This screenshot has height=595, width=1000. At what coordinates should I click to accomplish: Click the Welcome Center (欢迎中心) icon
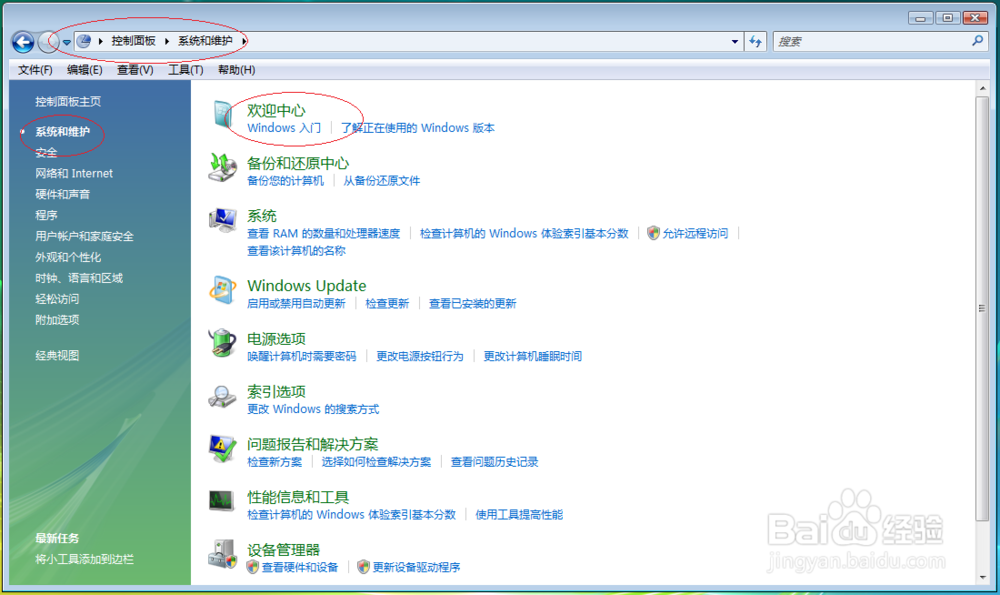223,115
